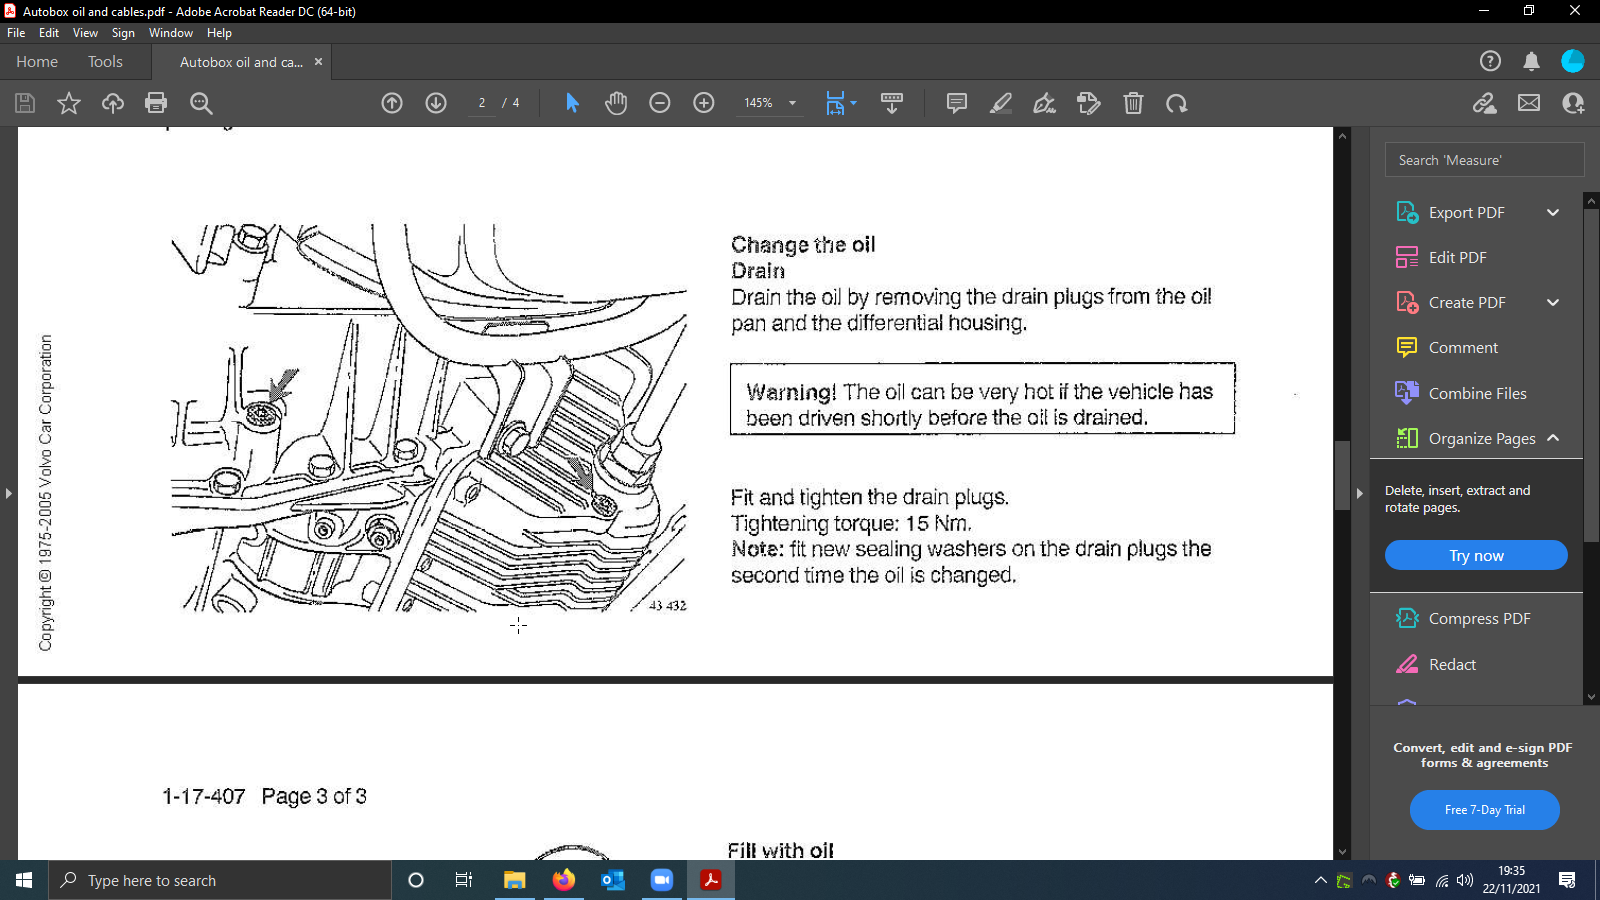Open the Comment tool
This screenshot has height=900, width=1600.
tap(1447, 347)
